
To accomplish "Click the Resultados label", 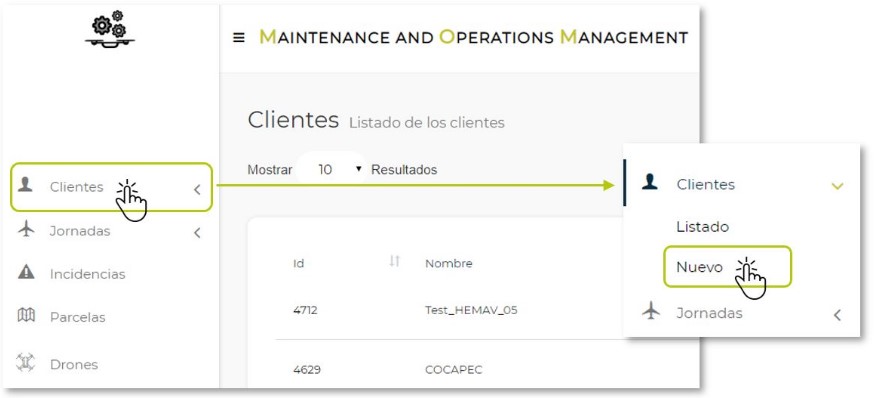I will (404, 169).
